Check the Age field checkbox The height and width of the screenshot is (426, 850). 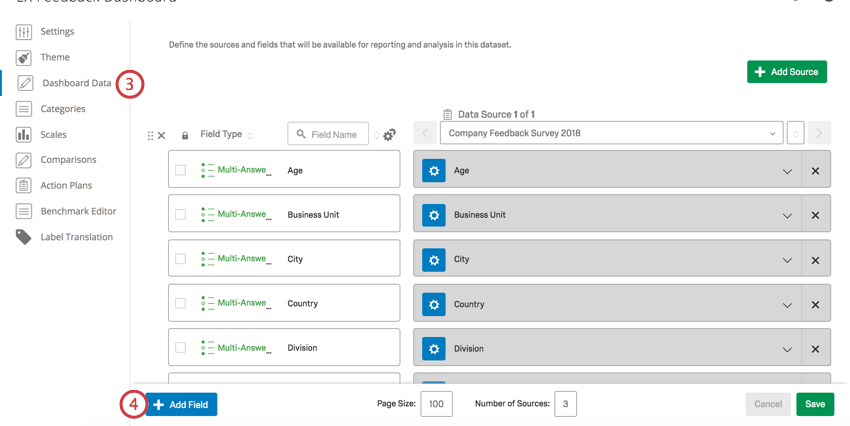[x=180, y=170]
